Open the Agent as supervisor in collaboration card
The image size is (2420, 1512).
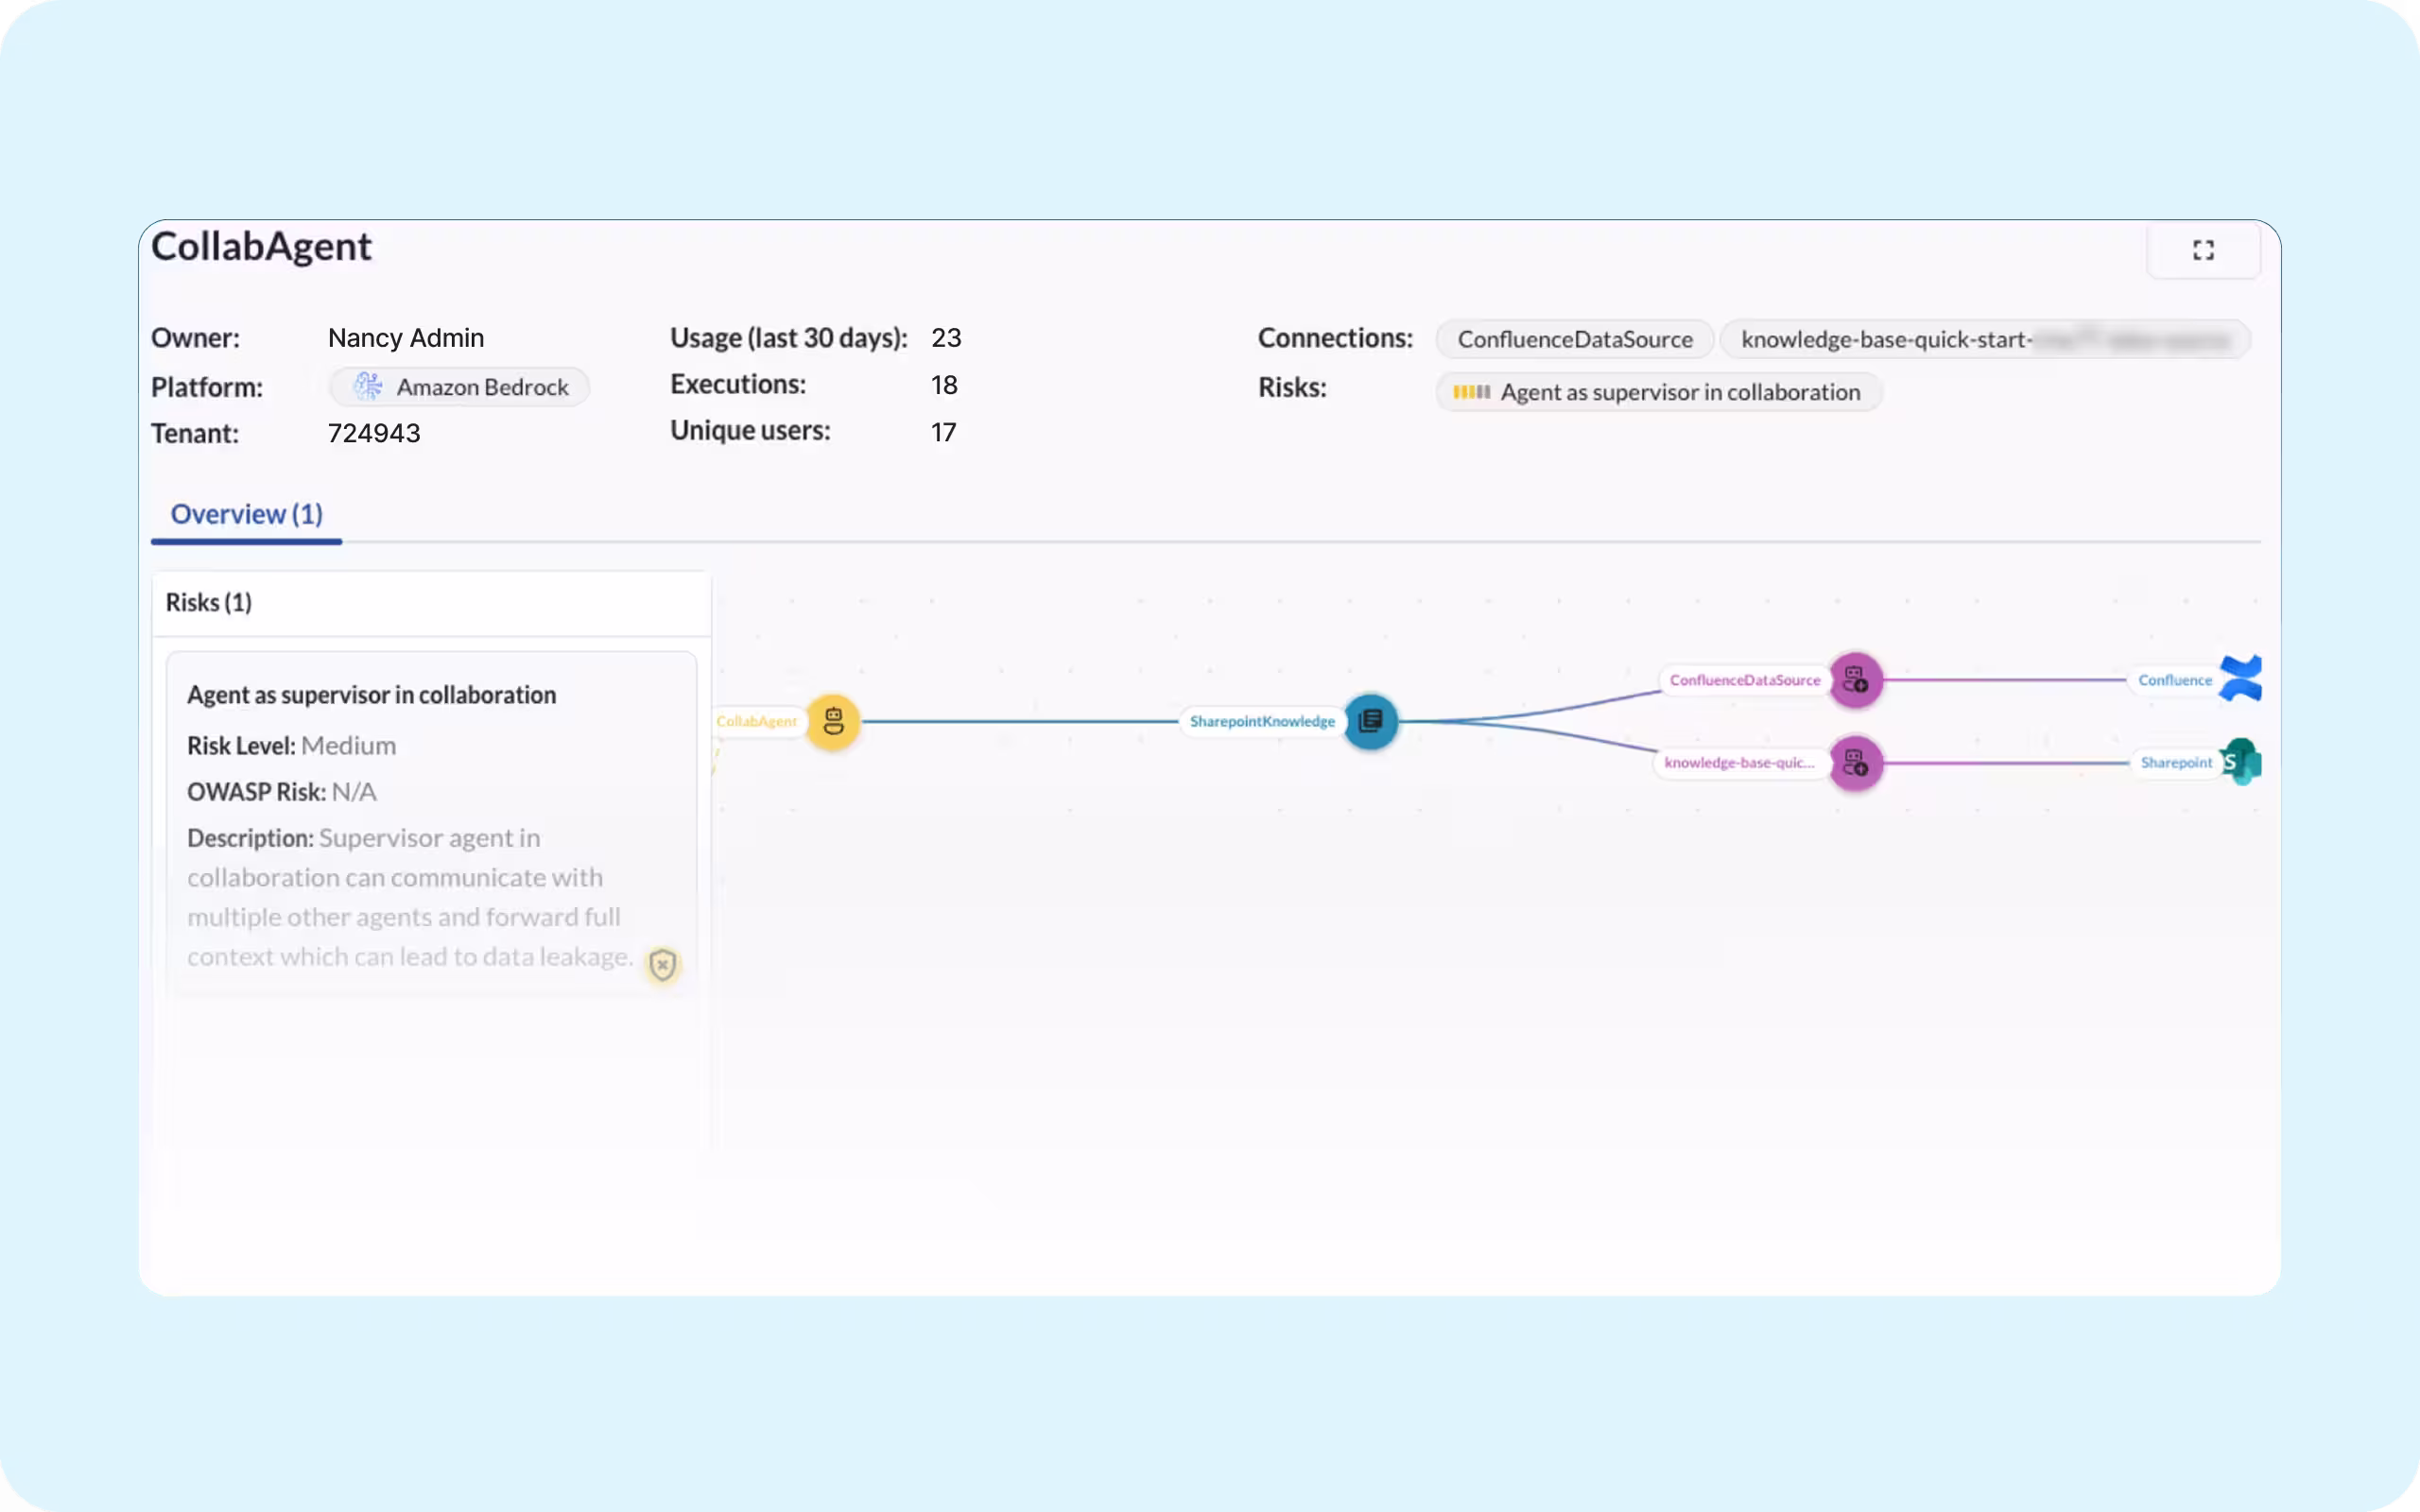[431, 824]
